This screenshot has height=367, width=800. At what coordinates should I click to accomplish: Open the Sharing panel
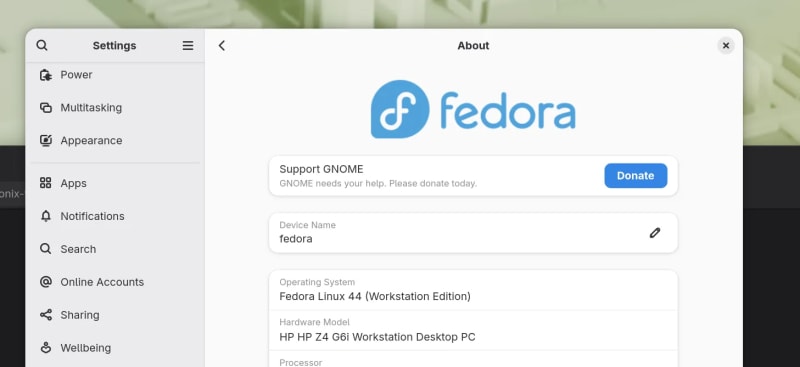(115, 314)
